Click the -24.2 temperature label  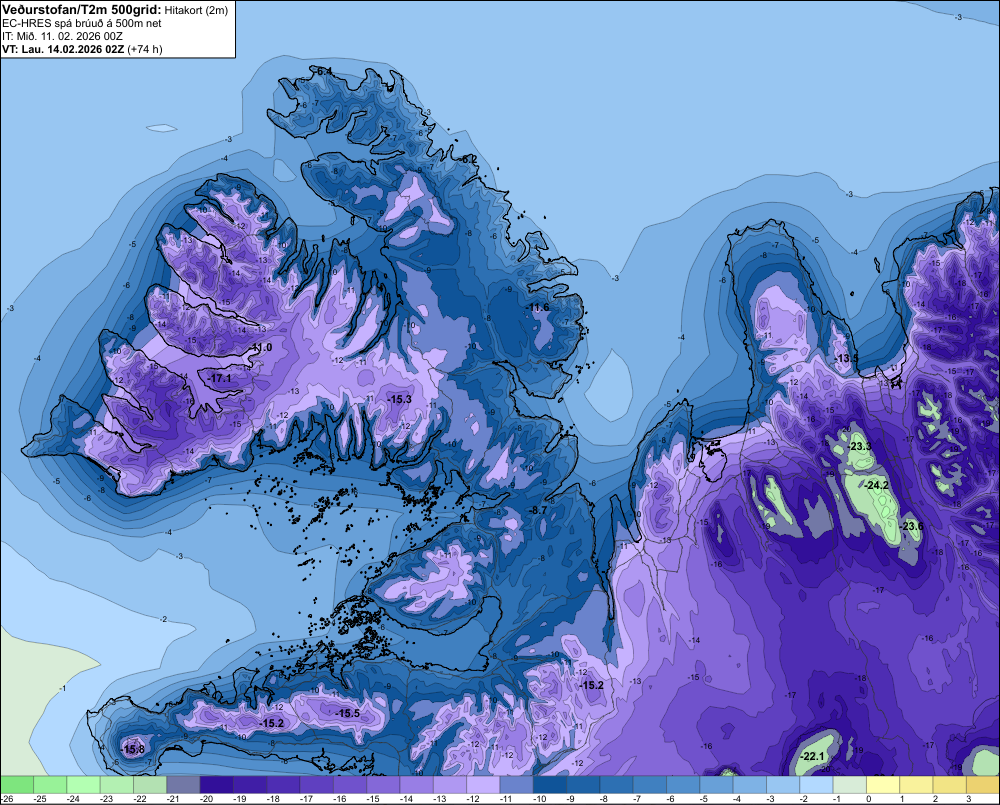877,485
